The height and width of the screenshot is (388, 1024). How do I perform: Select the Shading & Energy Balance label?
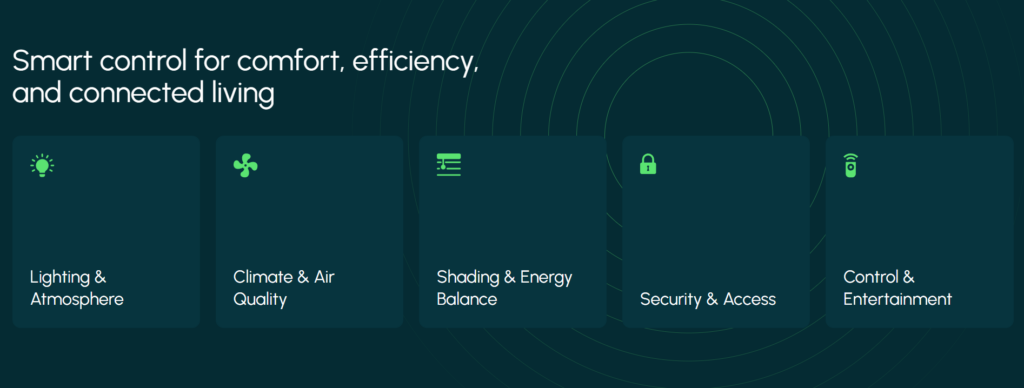(x=504, y=288)
